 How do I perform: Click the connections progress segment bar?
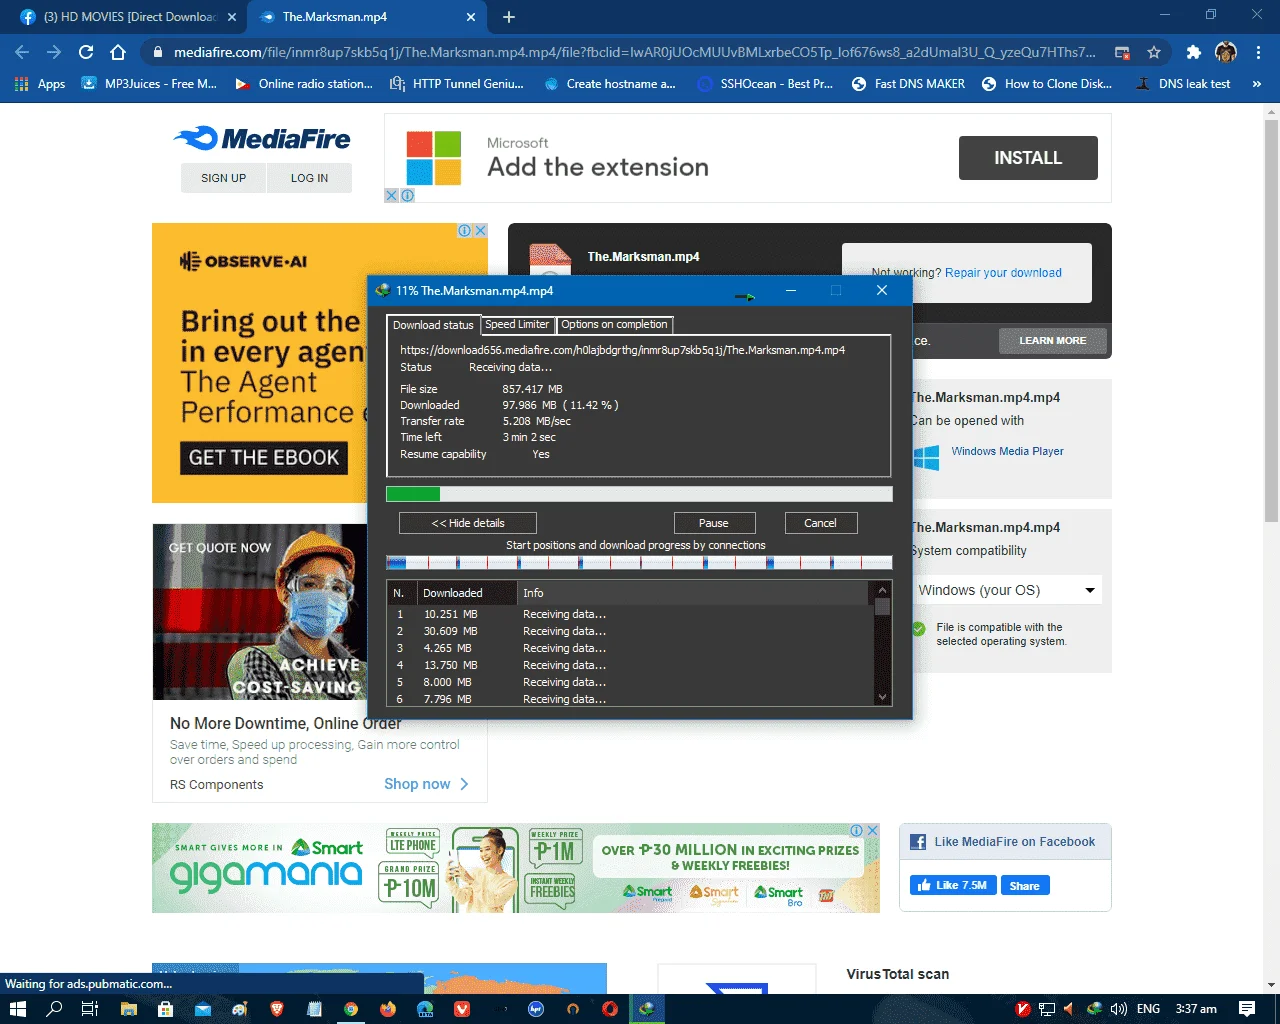pos(639,563)
